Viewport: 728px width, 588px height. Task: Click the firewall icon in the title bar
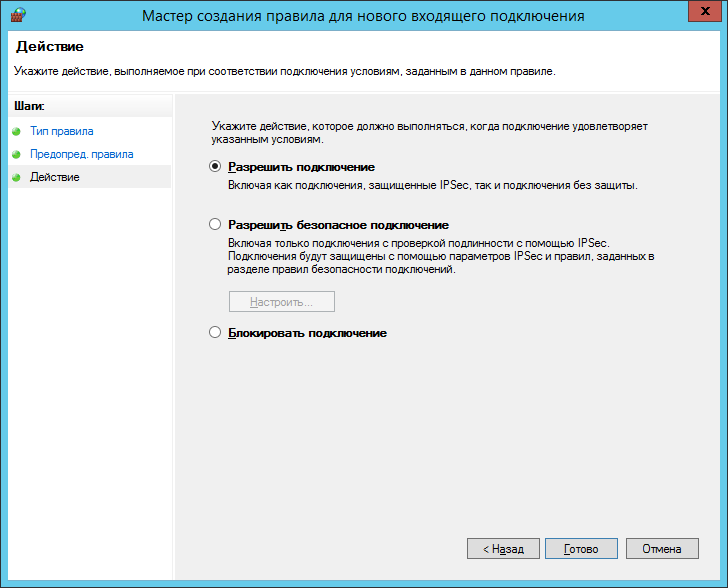point(17,15)
